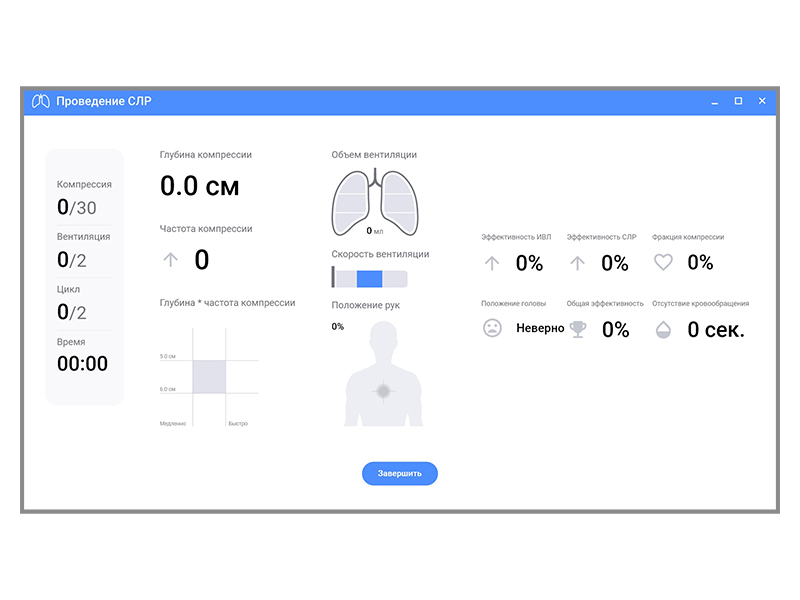
Task: Click the arrow icon beside Эффективность СЛР
Action: click(x=577, y=263)
